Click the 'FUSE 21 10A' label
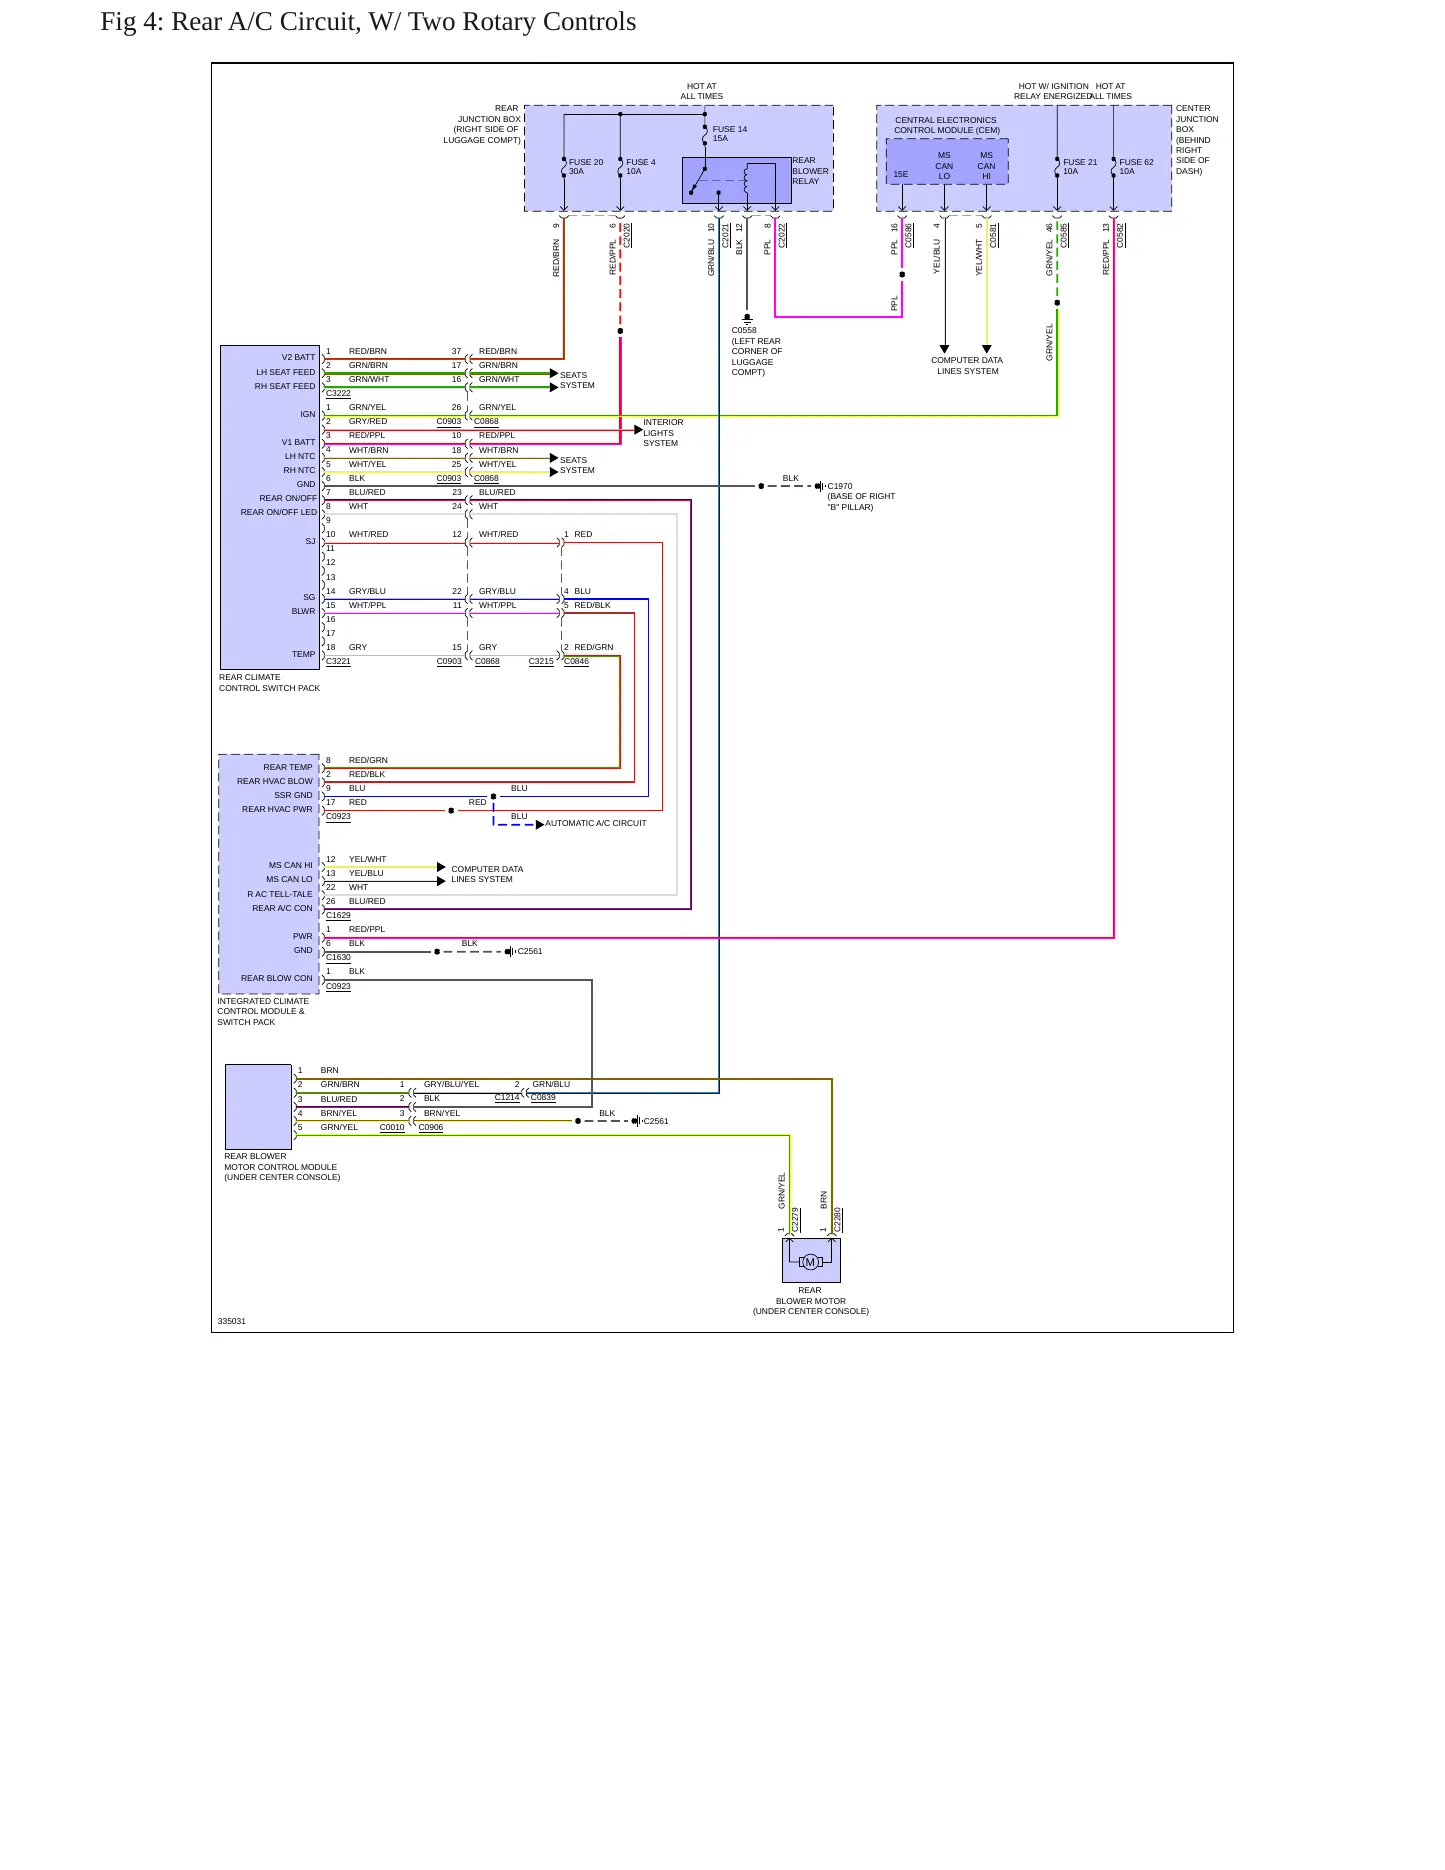Viewport: 1445px width, 1870px height. [x=1080, y=167]
